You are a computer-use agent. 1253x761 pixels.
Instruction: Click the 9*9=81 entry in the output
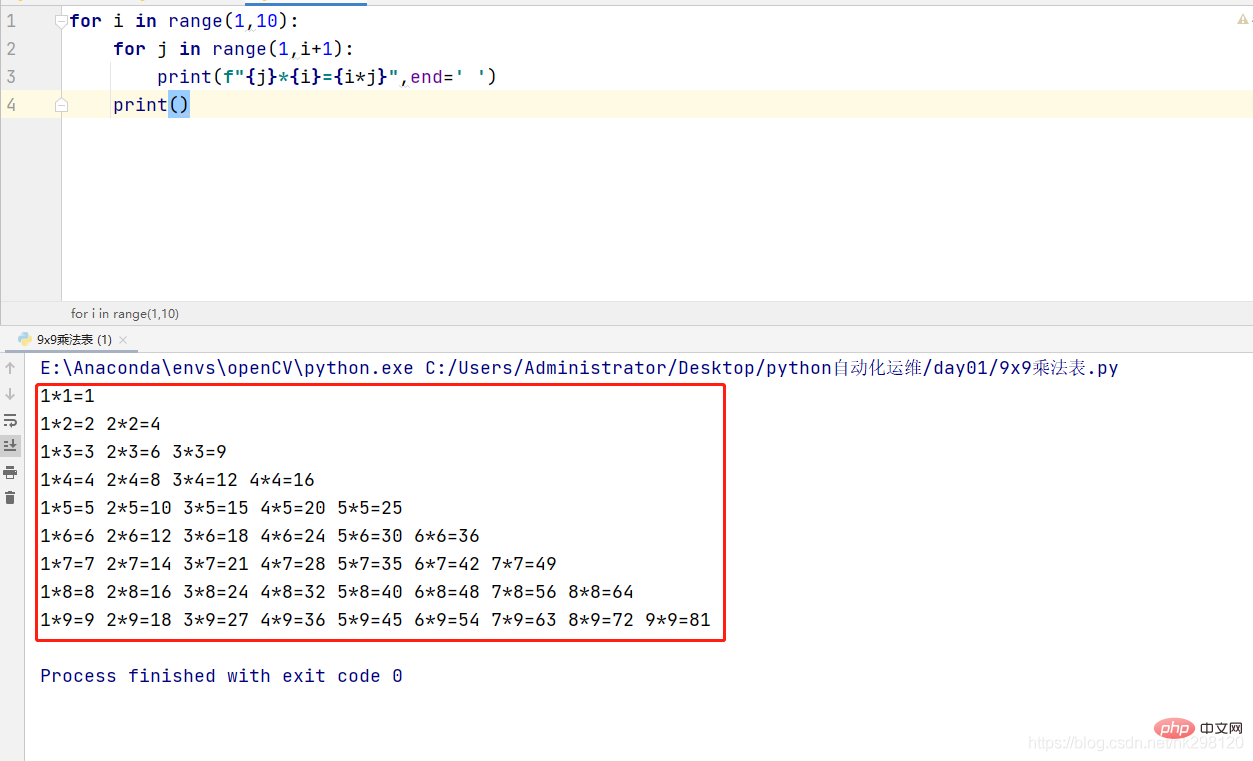677,620
